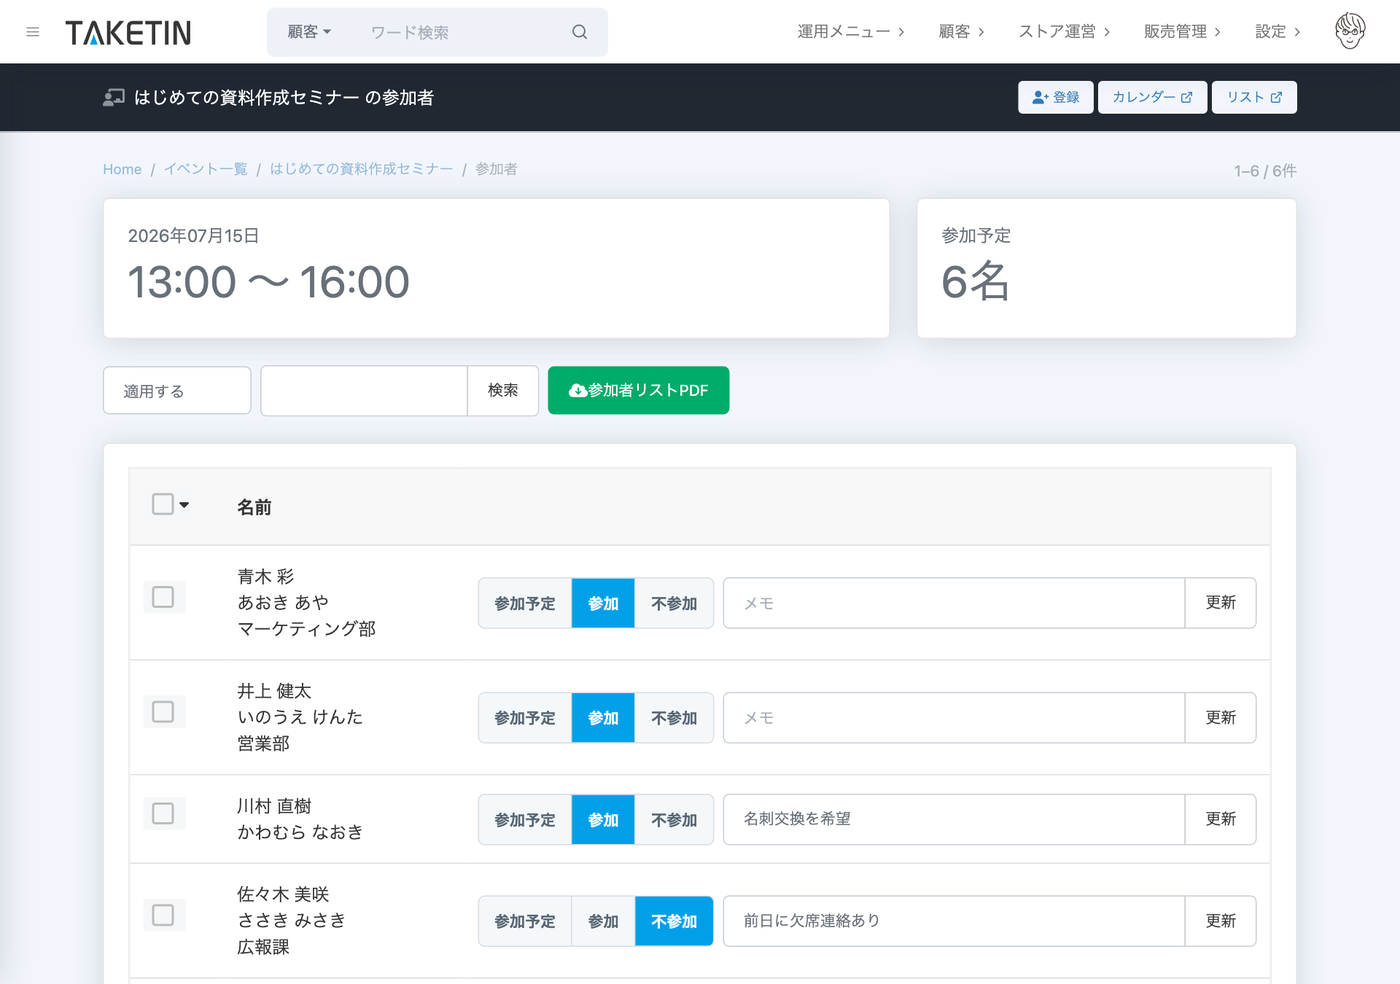Click the 登録 button
The width and height of the screenshot is (1400, 984).
click(1056, 97)
